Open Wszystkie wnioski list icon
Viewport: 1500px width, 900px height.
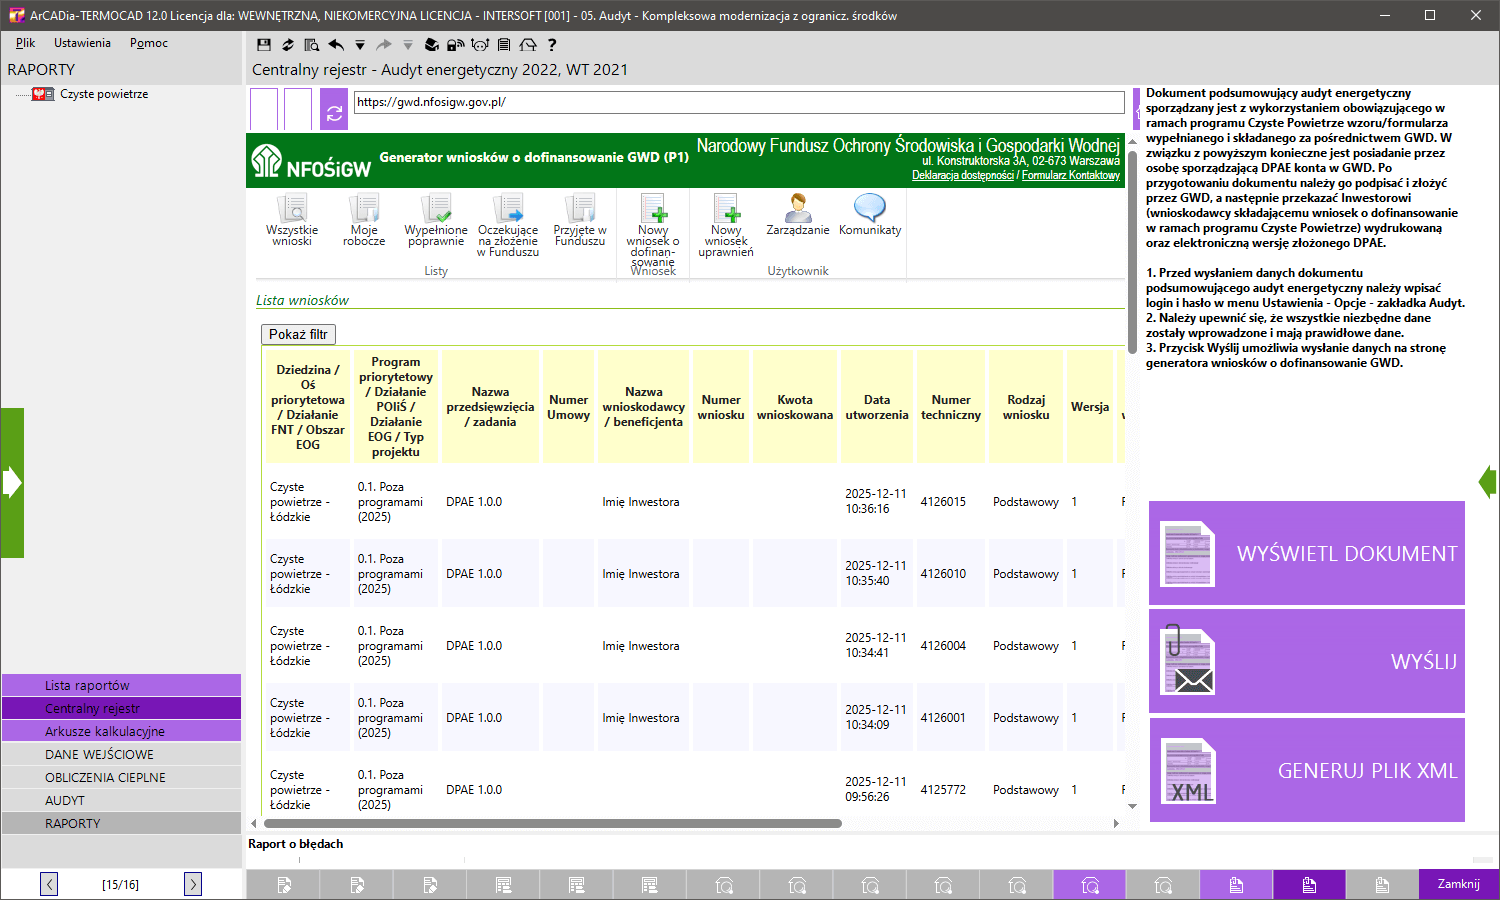pyautogui.click(x=292, y=220)
